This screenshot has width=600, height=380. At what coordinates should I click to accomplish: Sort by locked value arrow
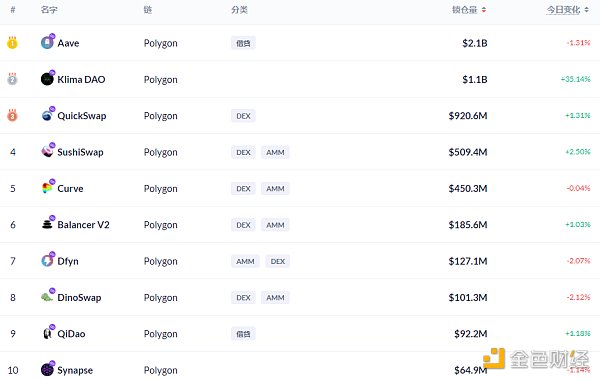[x=484, y=10]
